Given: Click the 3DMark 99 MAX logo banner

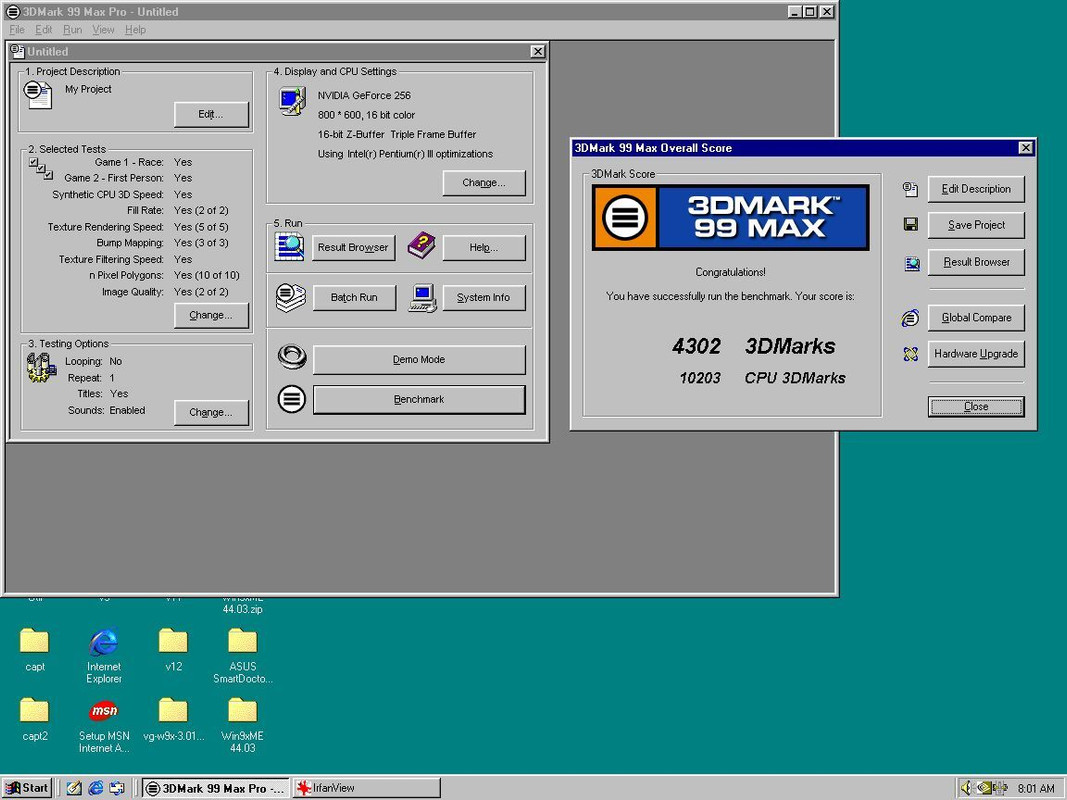Looking at the screenshot, I should pyautogui.click(x=730, y=218).
